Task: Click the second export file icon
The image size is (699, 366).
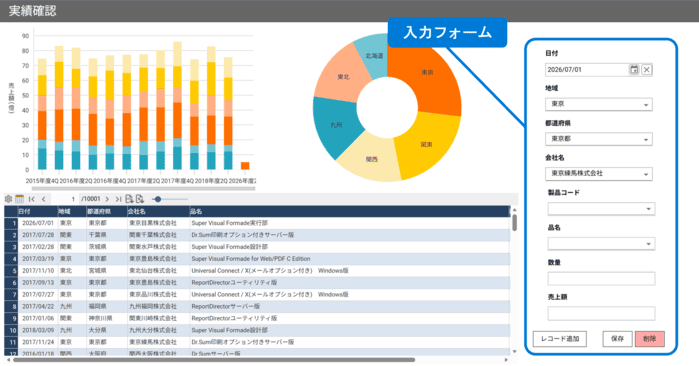Action: tap(140, 199)
